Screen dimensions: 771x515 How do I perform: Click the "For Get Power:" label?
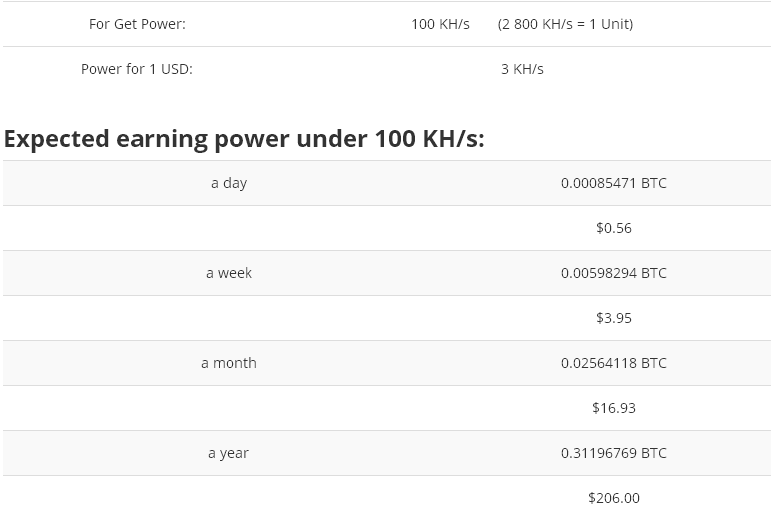(x=137, y=24)
